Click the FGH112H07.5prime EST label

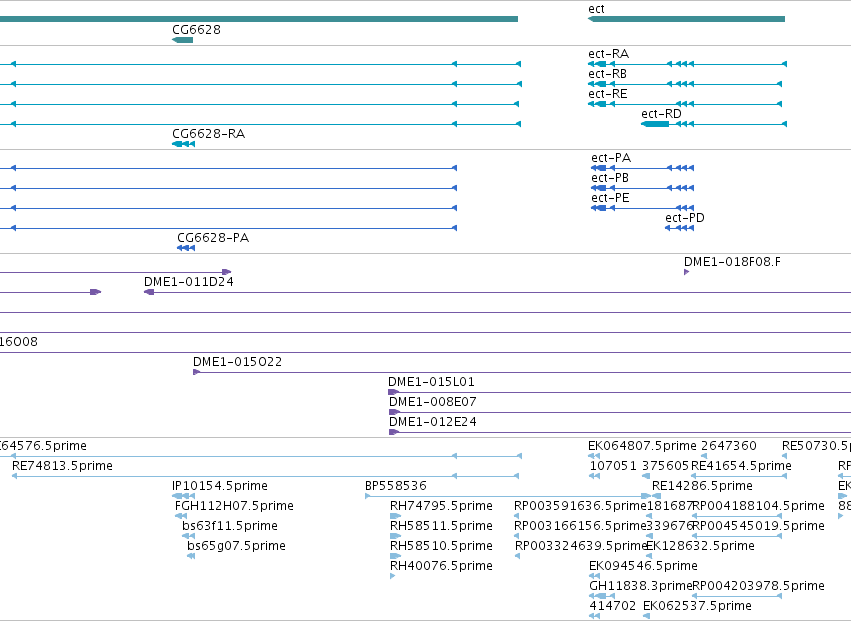(234, 506)
